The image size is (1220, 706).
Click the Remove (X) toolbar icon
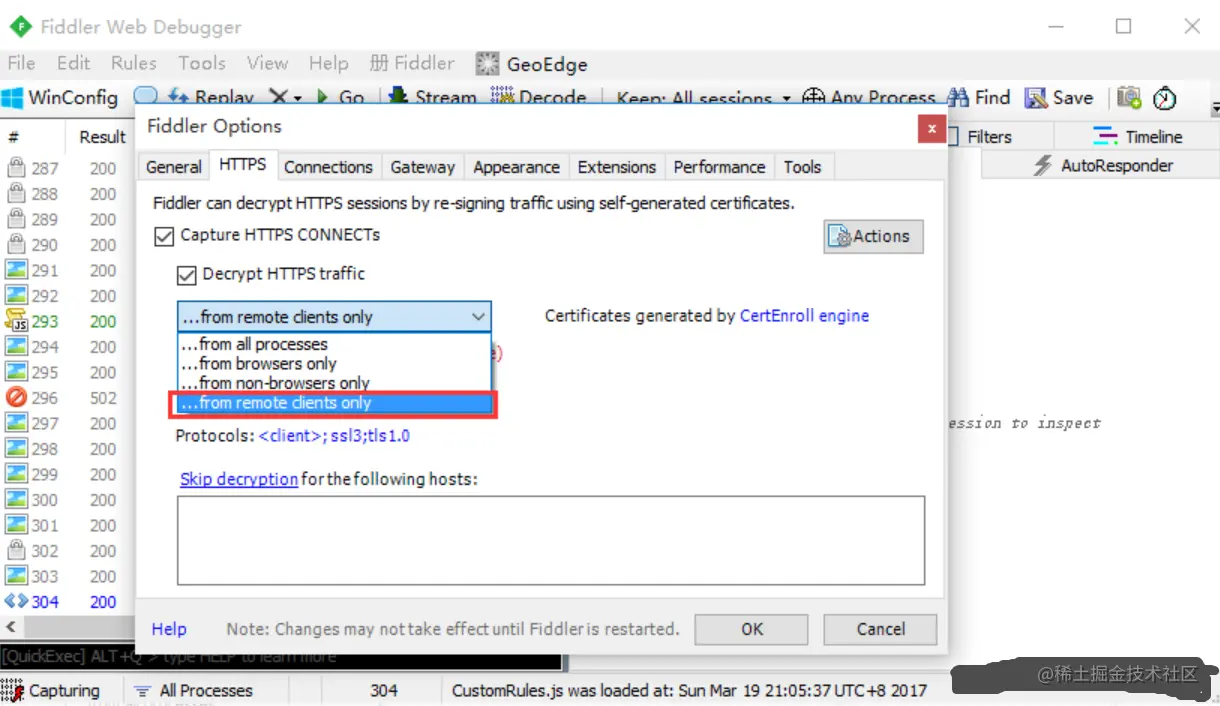(x=277, y=98)
